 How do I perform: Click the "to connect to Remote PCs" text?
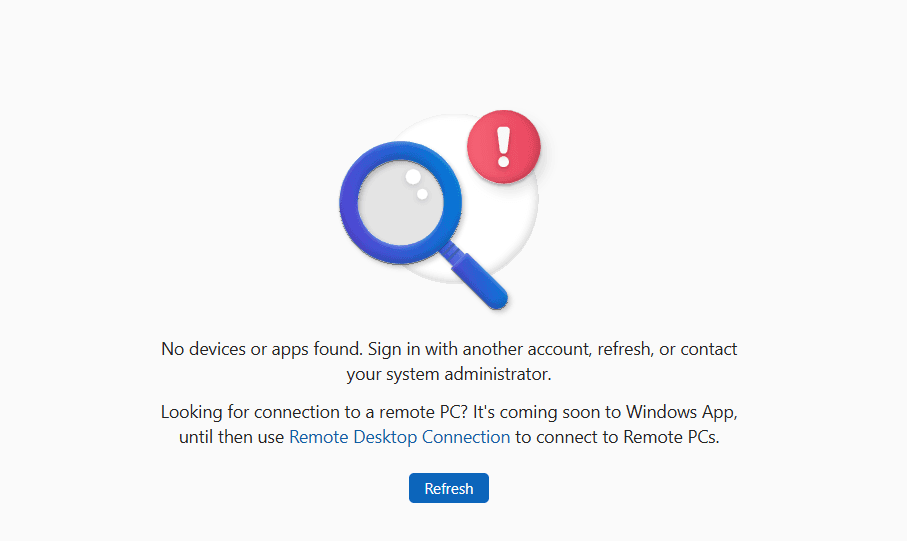(617, 437)
